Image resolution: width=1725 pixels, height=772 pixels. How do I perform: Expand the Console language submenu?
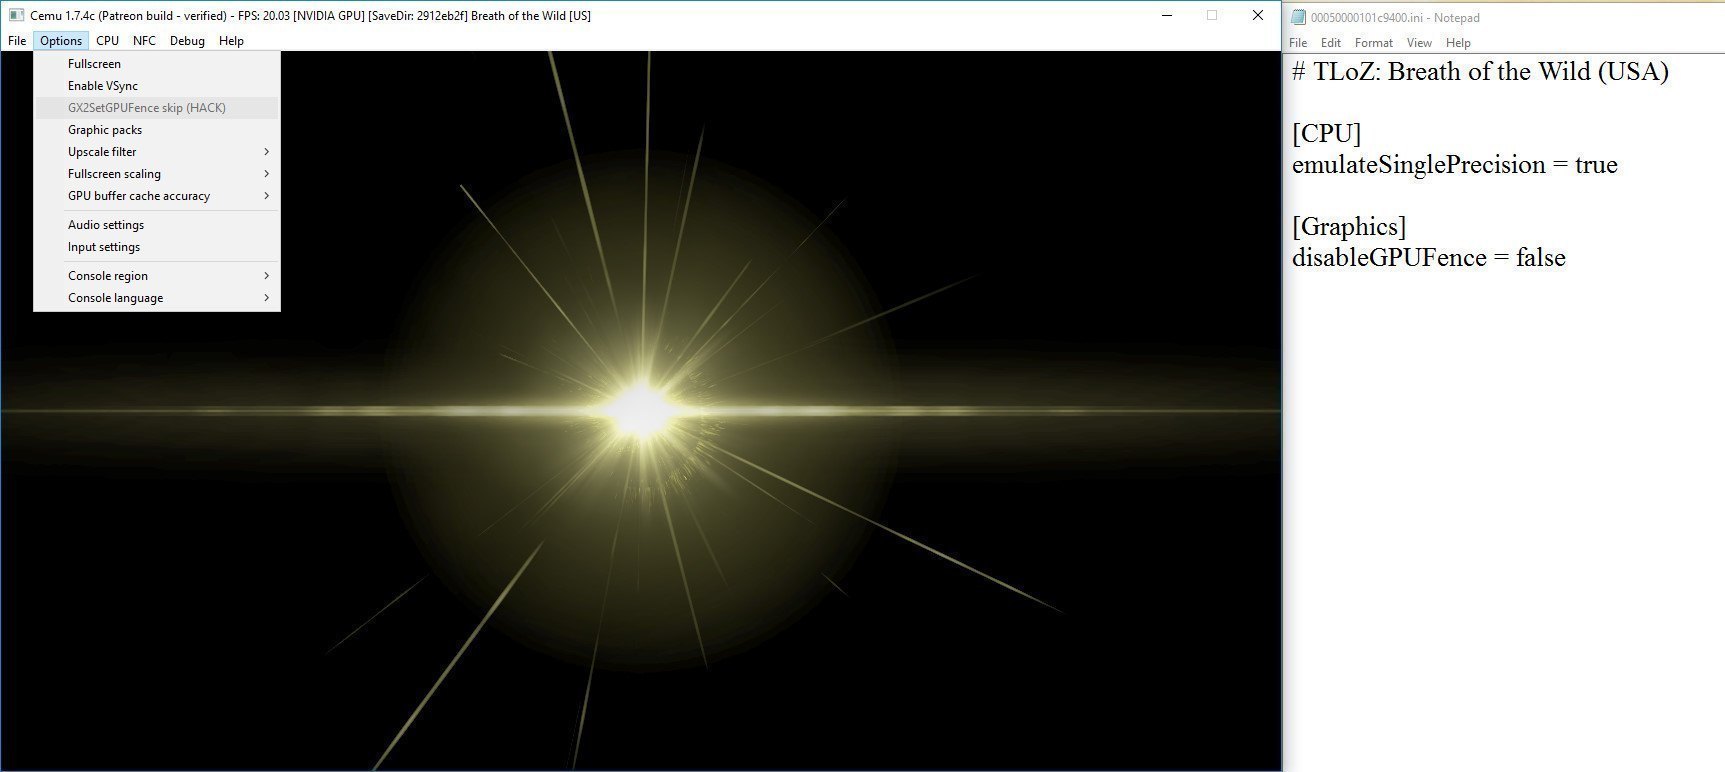[157, 298]
